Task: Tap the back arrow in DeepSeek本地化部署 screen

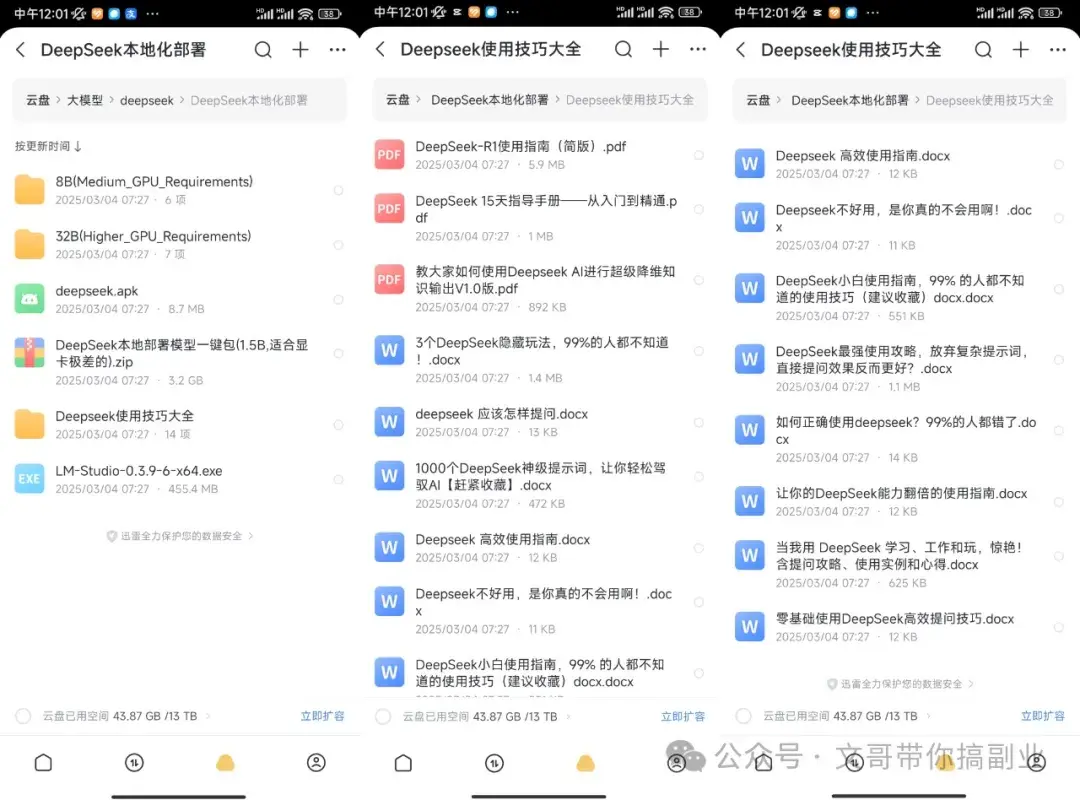Action: tap(21, 50)
